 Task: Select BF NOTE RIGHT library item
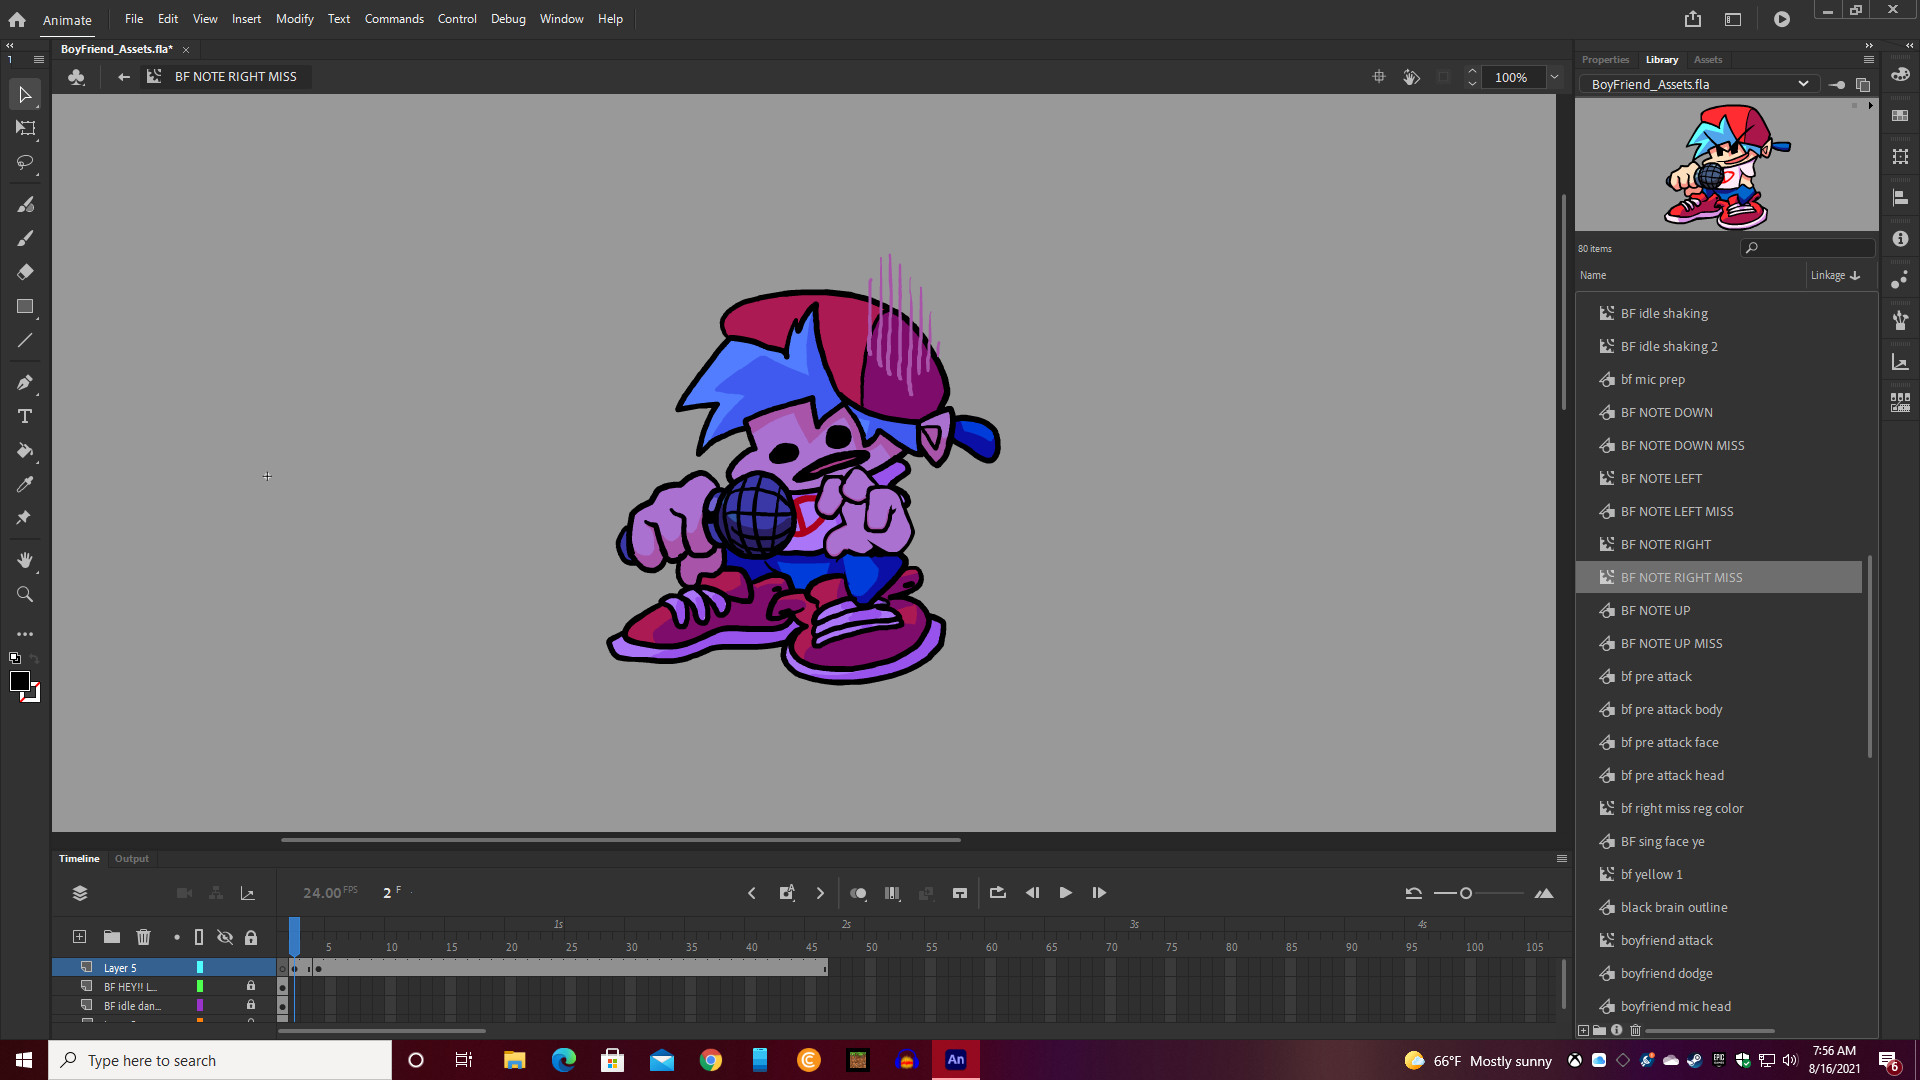pyautogui.click(x=1719, y=544)
